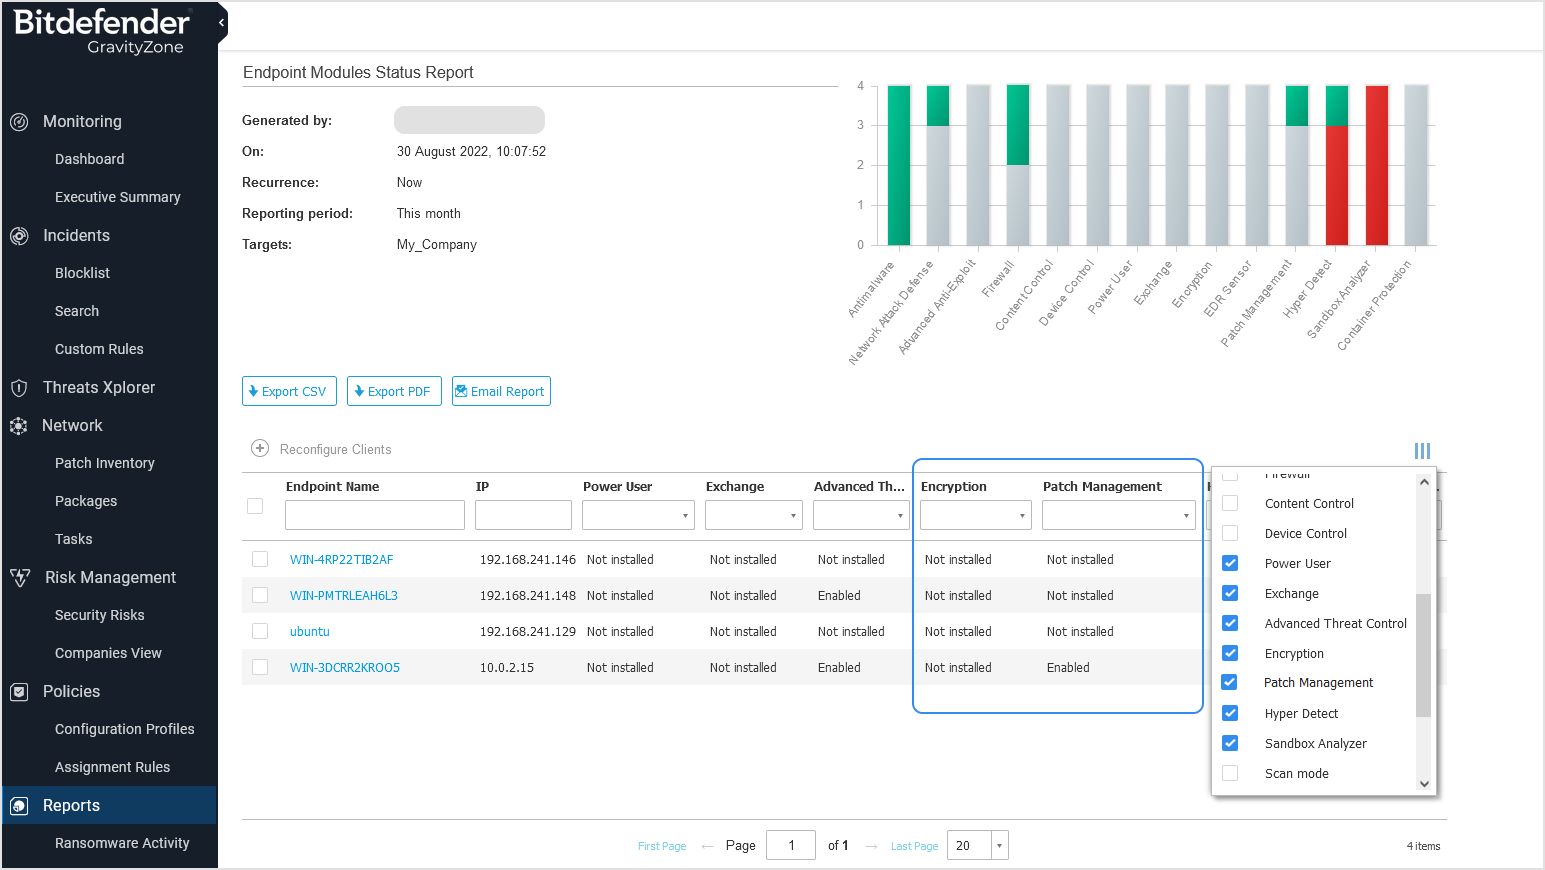The height and width of the screenshot is (870, 1545).
Task: Collapse the sidebar with the chevron arrow
Action: pyautogui.click(x=221, y=22)
